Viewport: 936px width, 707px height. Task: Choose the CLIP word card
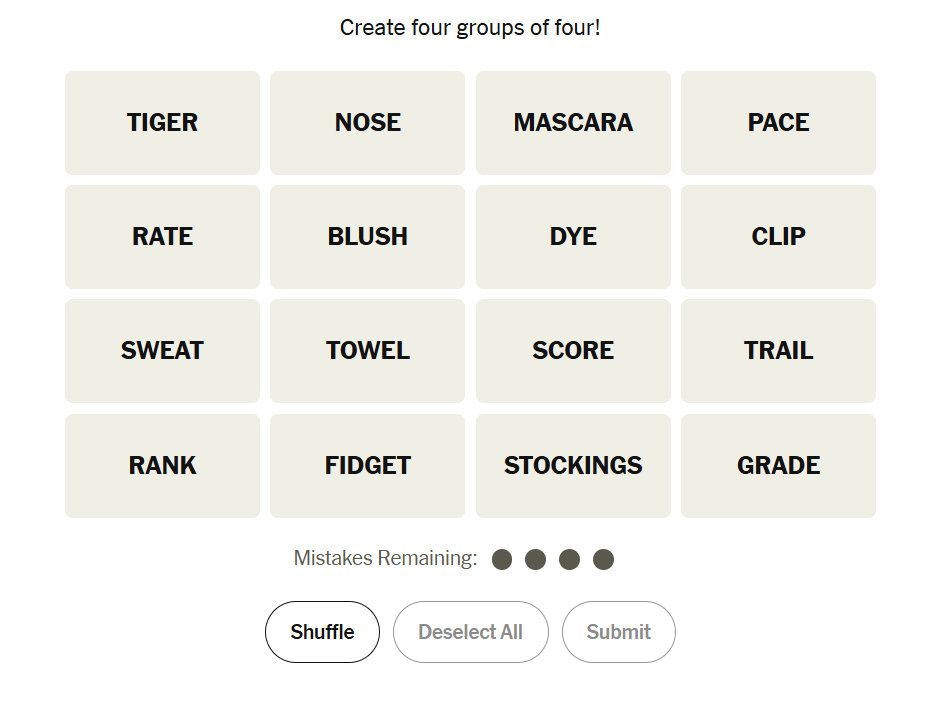[x=778, y=237]
